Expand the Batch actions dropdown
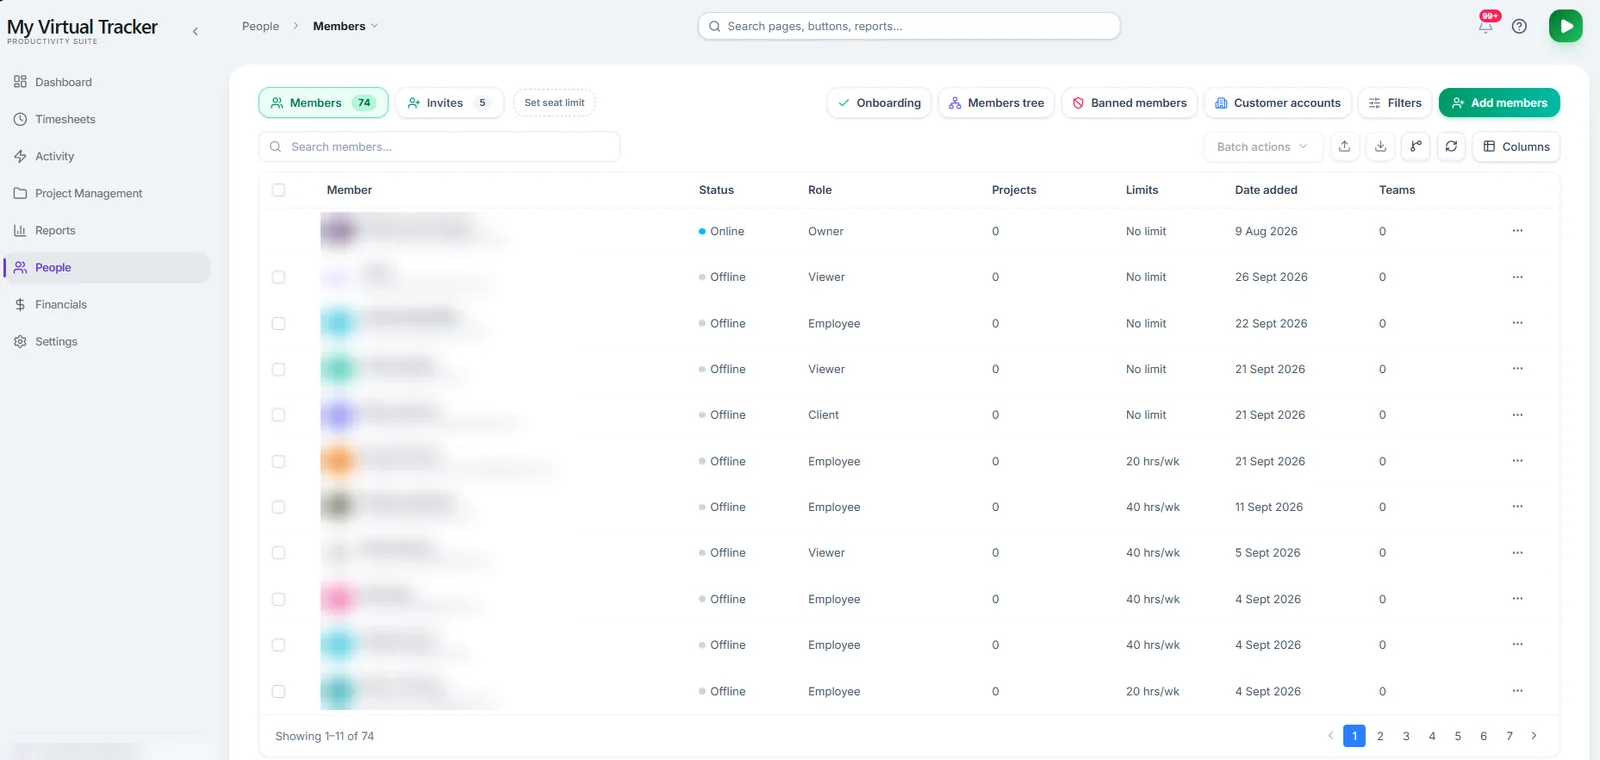This screenshot has width=1600, height=760. point(1263,146)
